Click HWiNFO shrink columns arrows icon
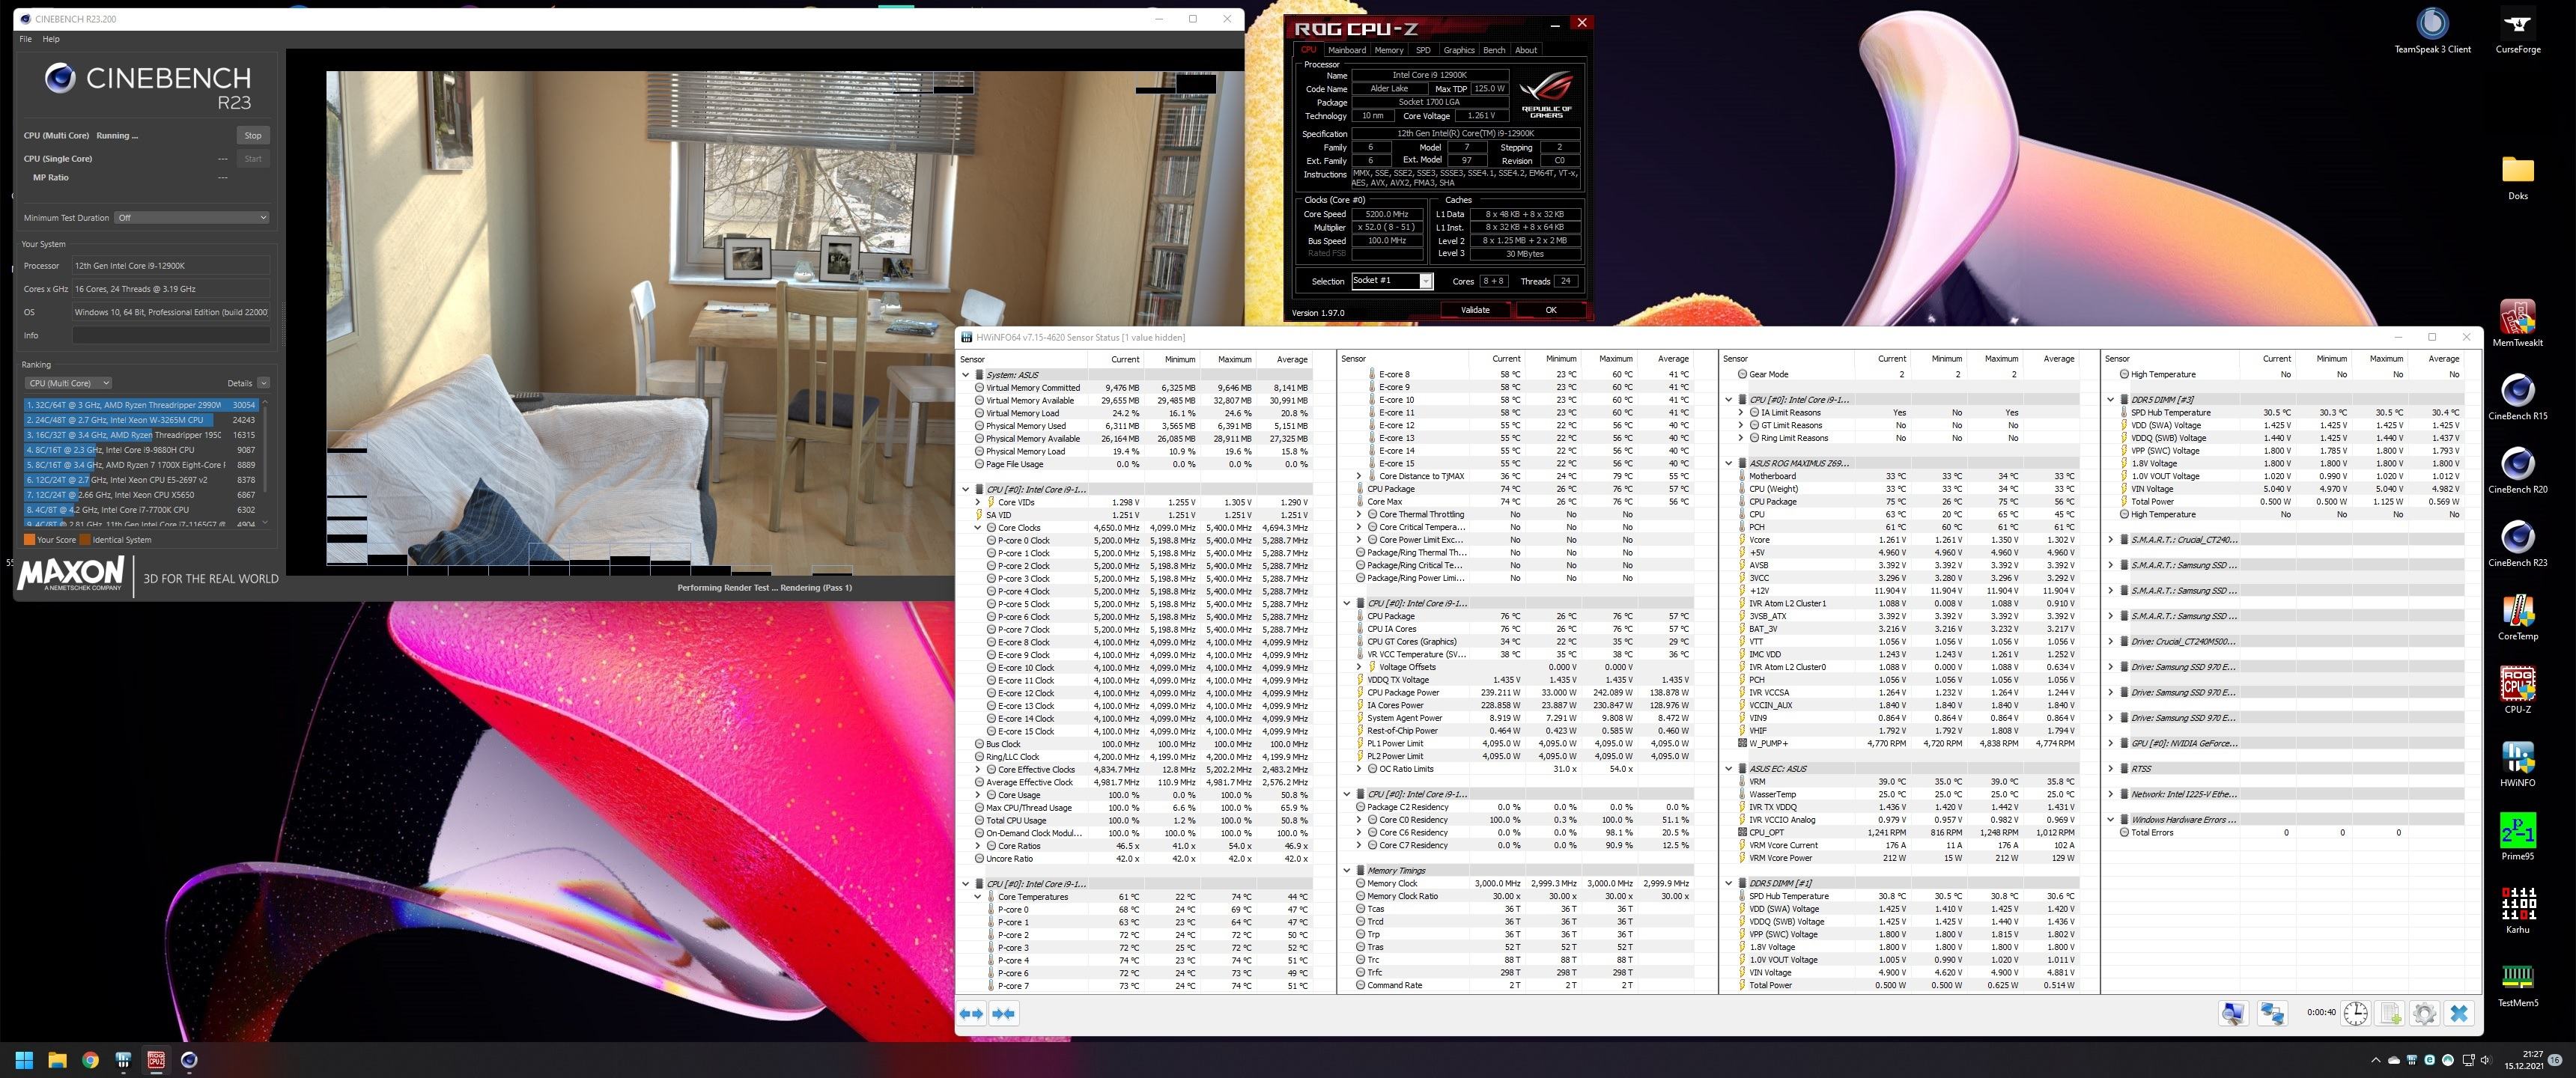 [x=1004, y=1013]
